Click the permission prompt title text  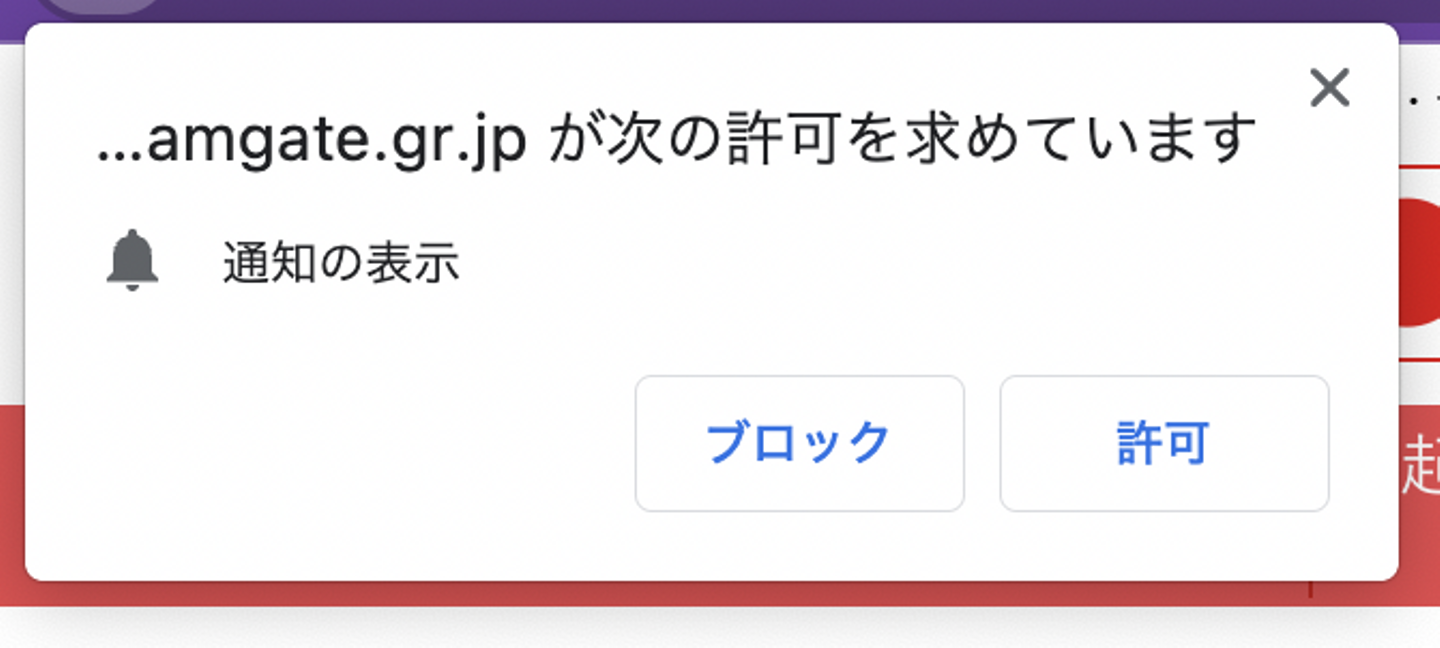[x=676, y=141]
